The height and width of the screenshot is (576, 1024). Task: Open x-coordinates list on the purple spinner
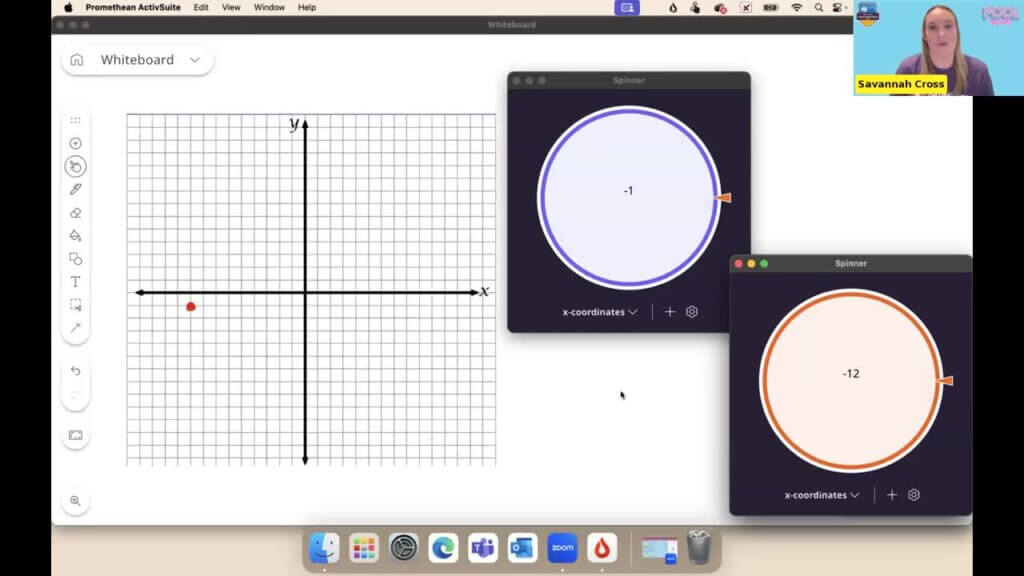coord(599,312)
